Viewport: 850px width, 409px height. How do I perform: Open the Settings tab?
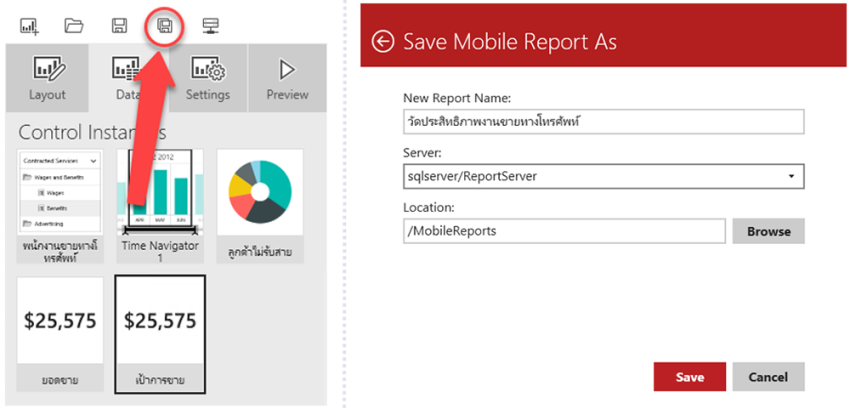[x=208, y=78]
